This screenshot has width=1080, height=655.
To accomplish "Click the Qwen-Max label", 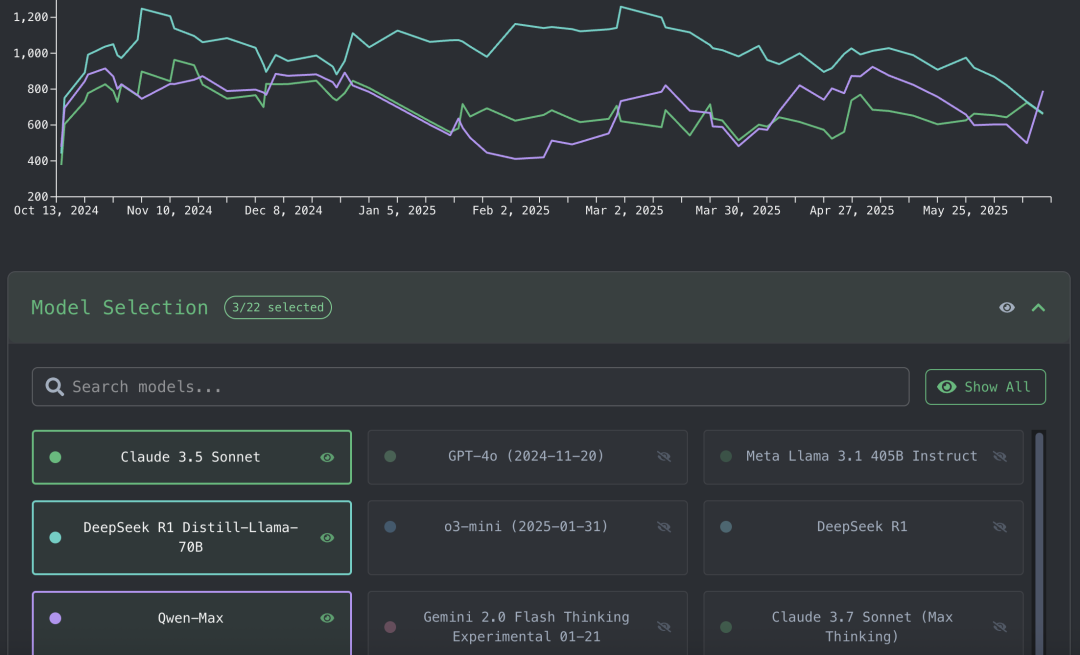I will pyautogui.click(x=191, y=618).
